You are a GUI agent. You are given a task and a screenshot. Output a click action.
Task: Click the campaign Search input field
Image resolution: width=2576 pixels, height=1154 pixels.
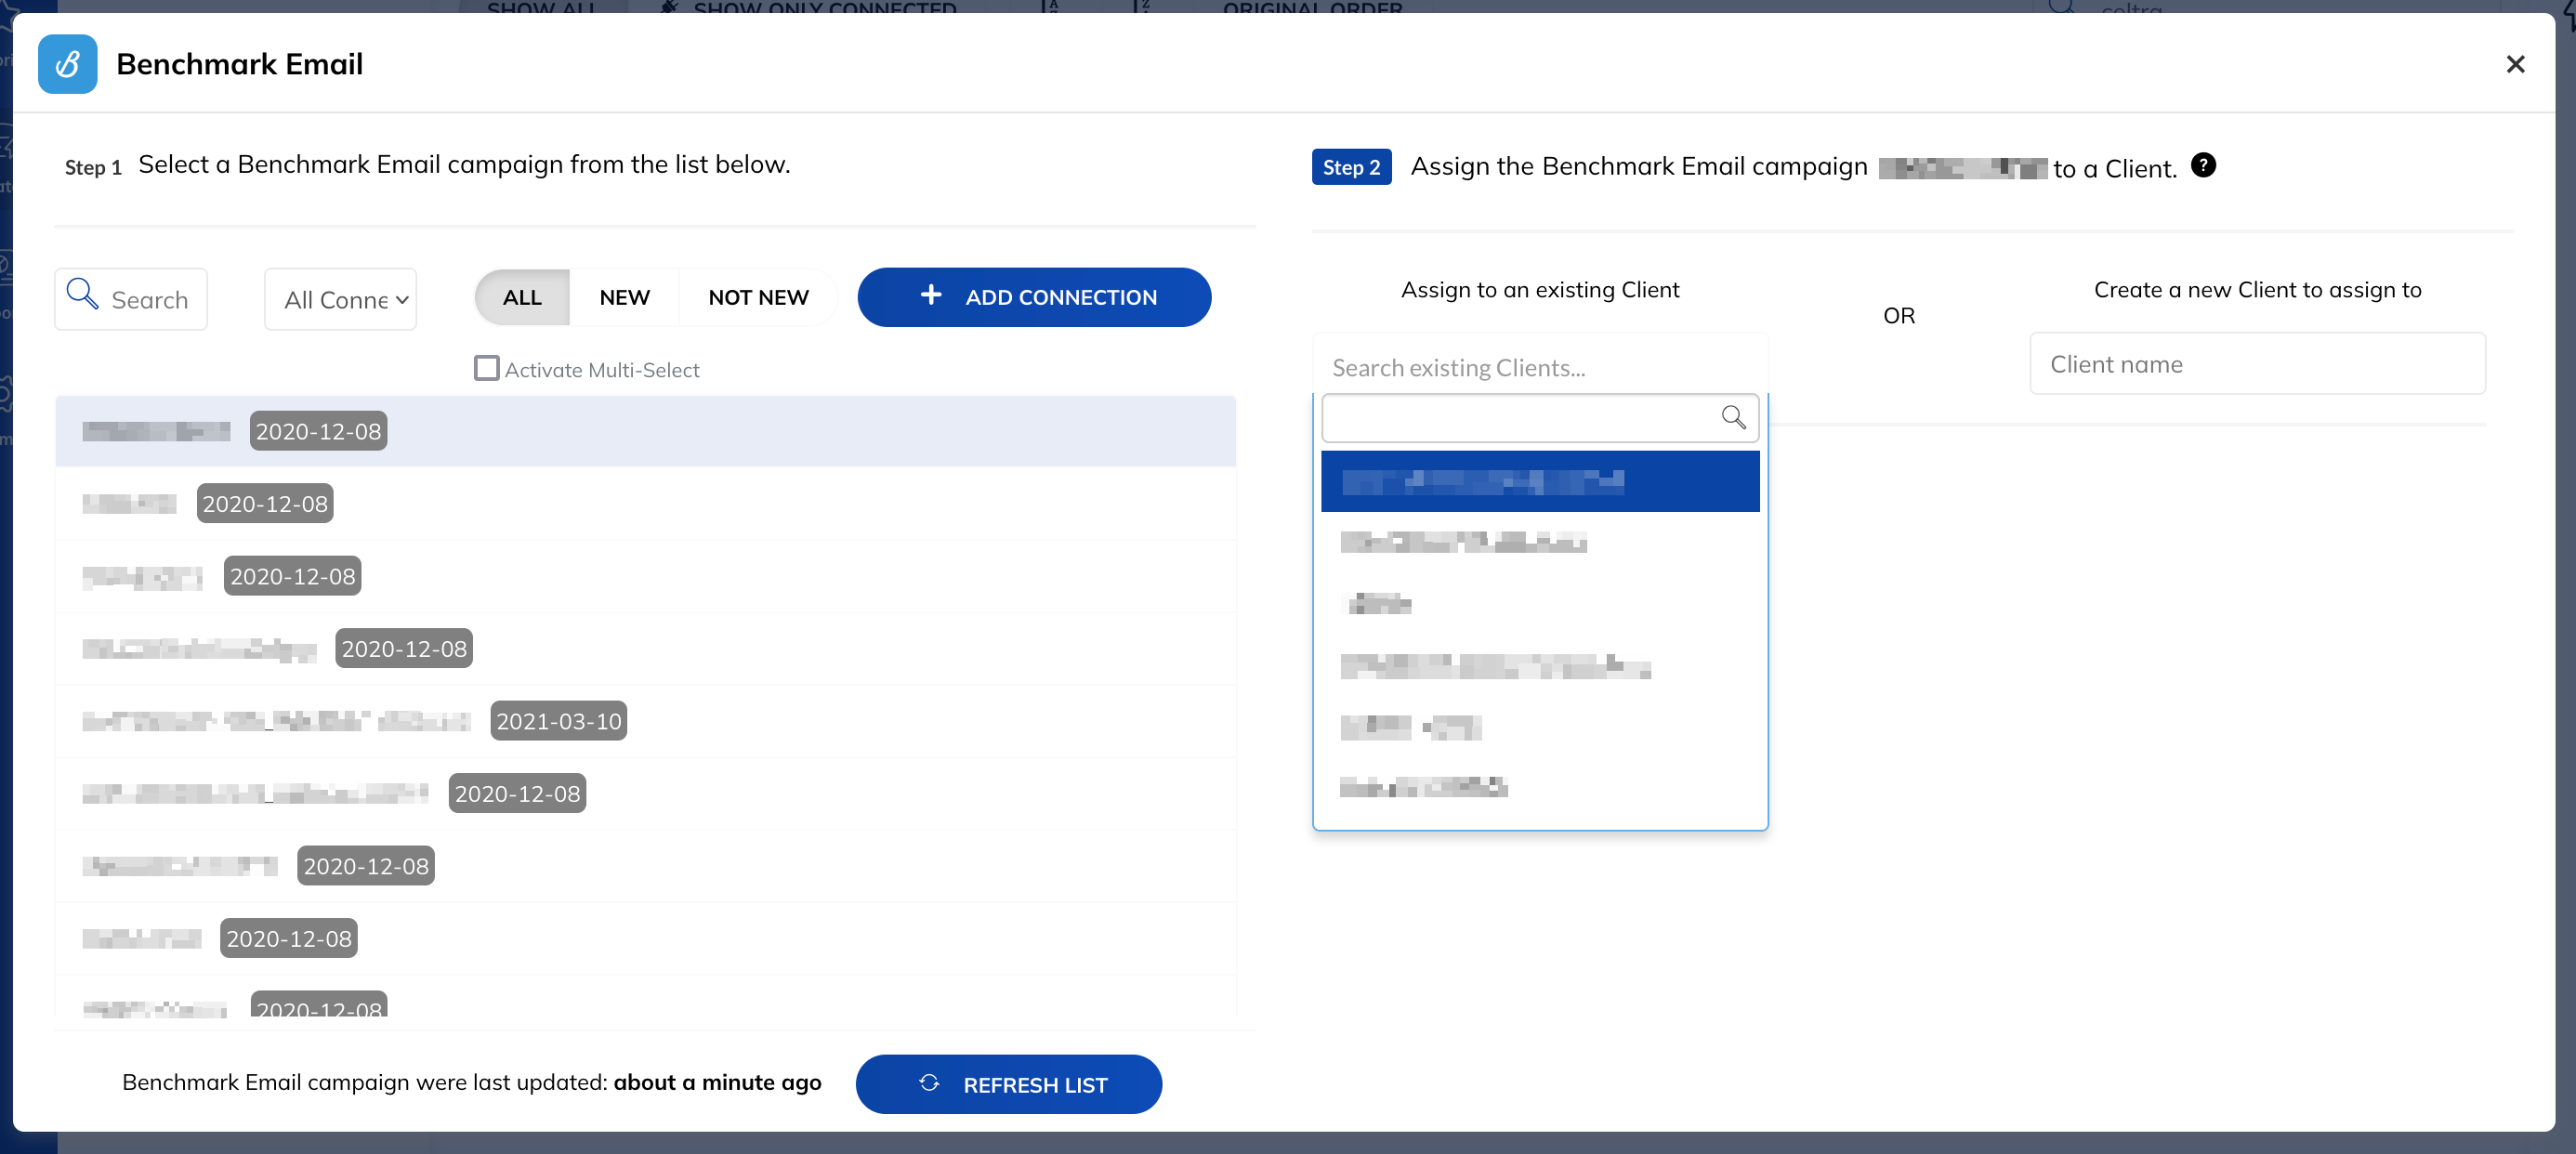131,299
